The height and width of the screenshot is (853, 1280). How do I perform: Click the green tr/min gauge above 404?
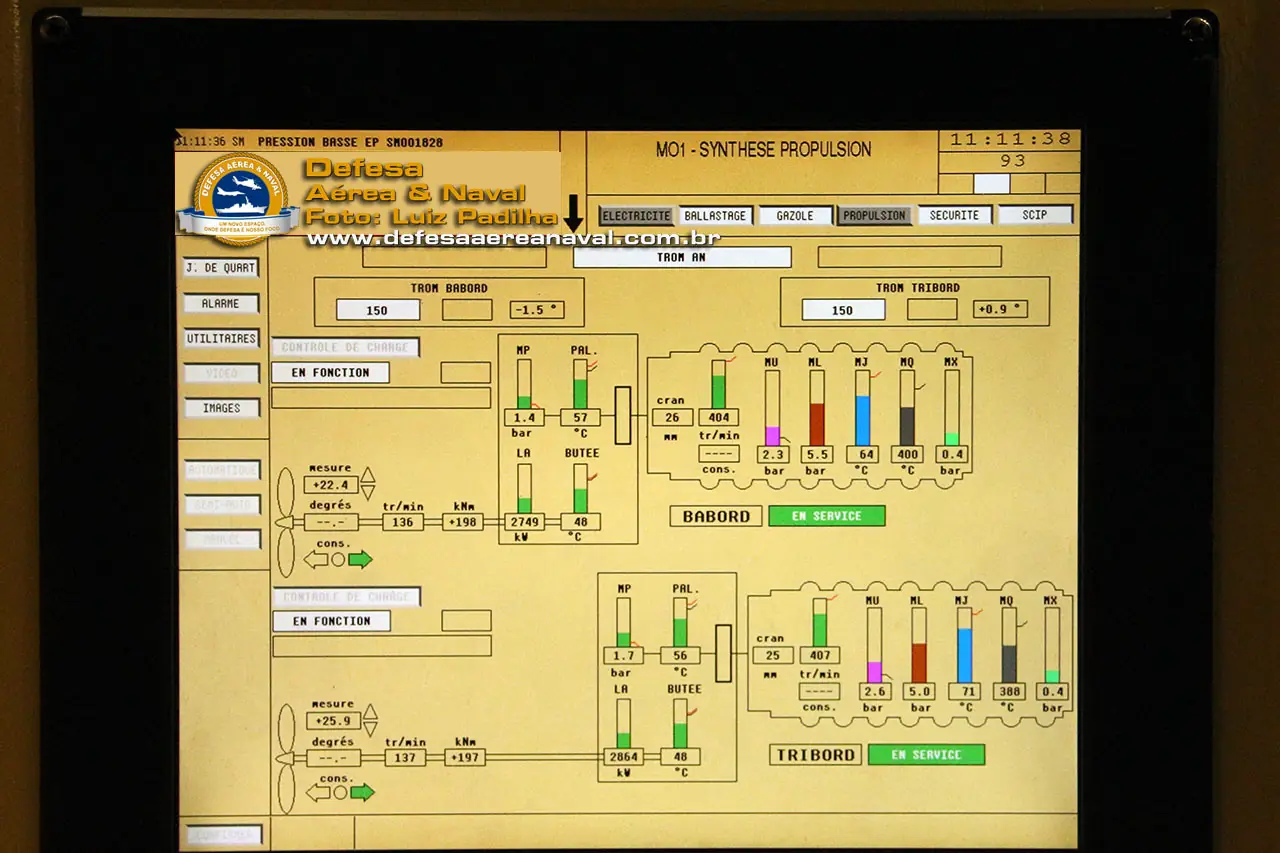point(718,385)
